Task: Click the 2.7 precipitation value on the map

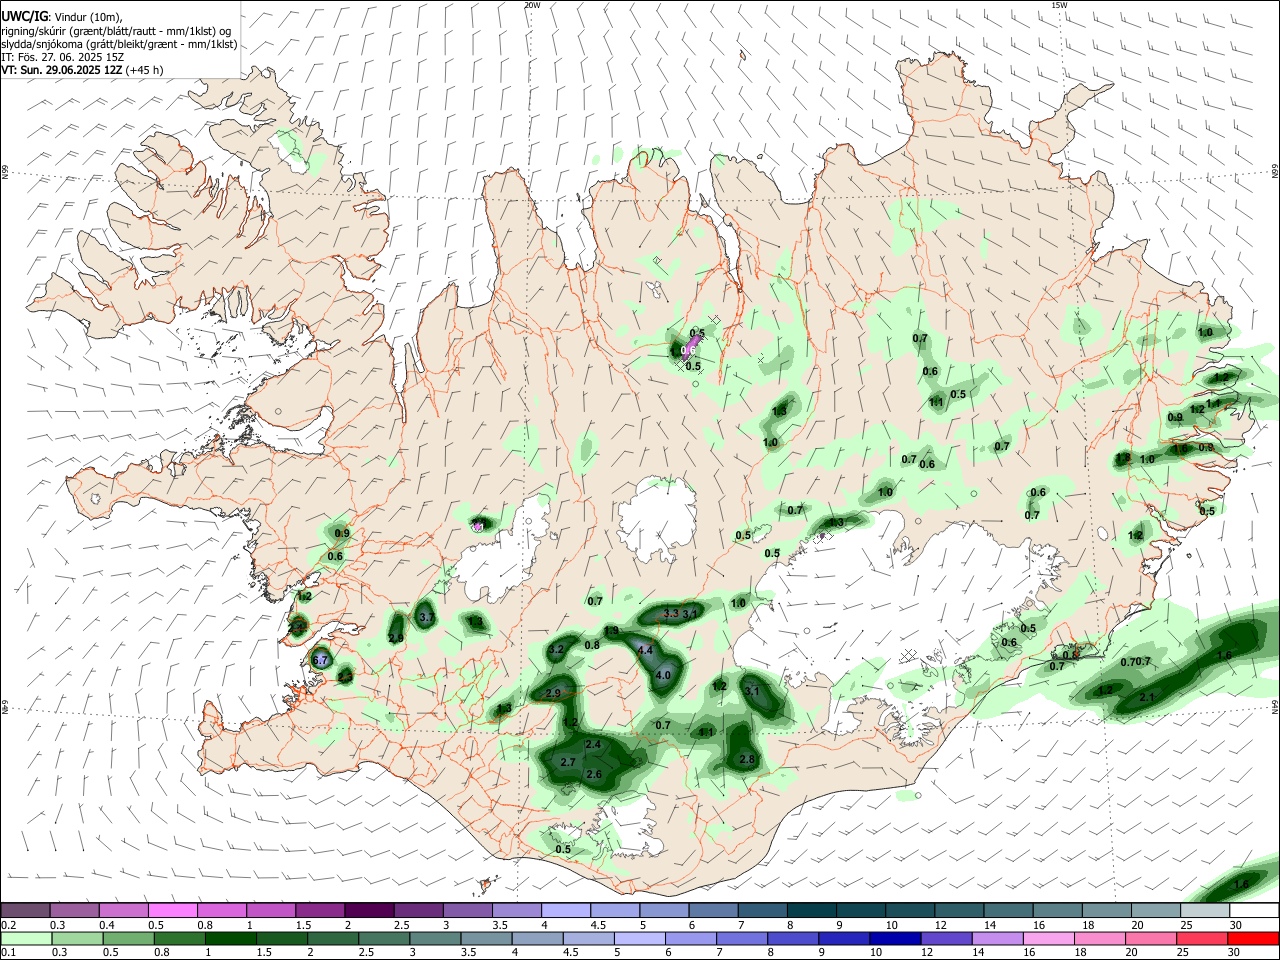Action: (x=568, y=762)
